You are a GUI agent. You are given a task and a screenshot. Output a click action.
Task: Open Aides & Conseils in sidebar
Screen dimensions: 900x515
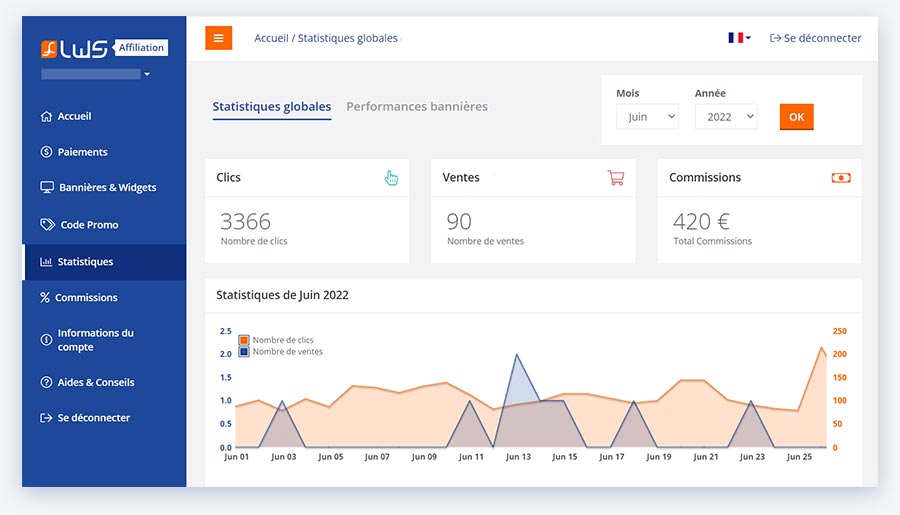[x=95, y=382]
